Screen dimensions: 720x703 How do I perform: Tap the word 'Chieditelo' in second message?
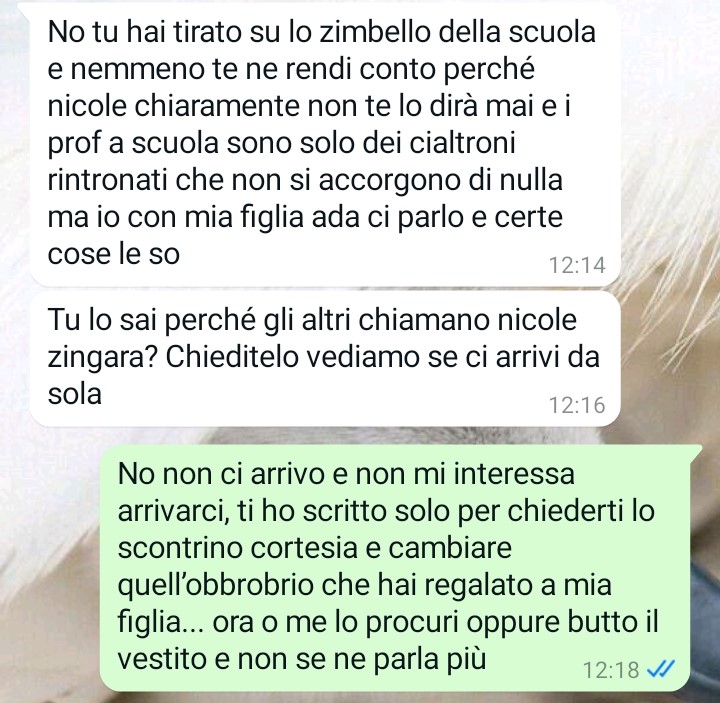232,357
